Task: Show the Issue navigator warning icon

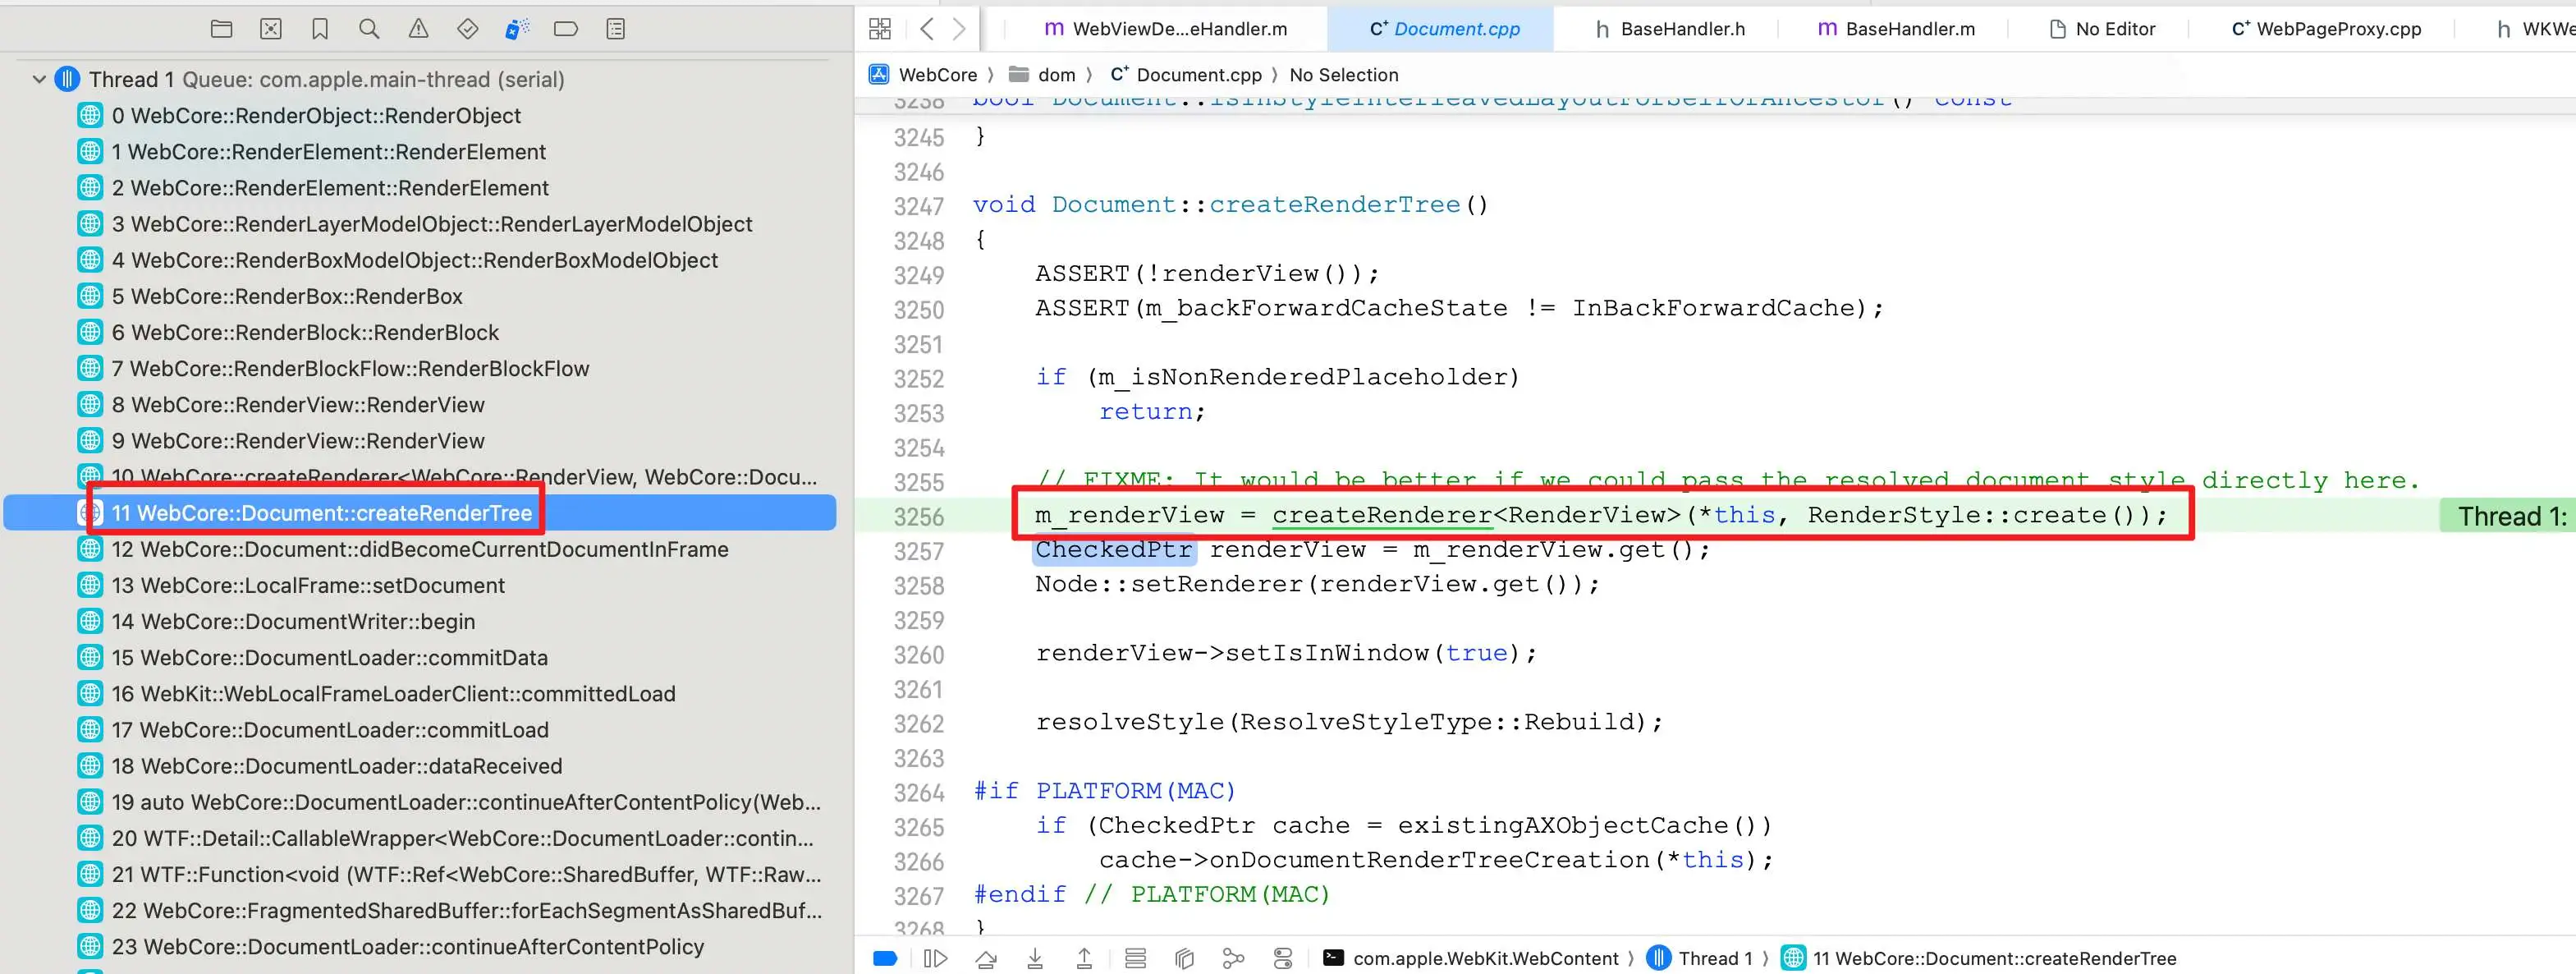Action: (418, 29)
